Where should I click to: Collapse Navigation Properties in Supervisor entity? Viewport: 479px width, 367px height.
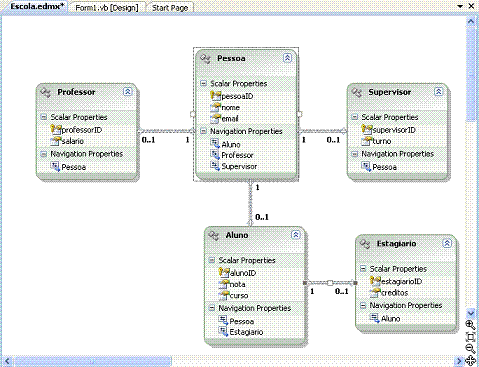pos(355,154)
